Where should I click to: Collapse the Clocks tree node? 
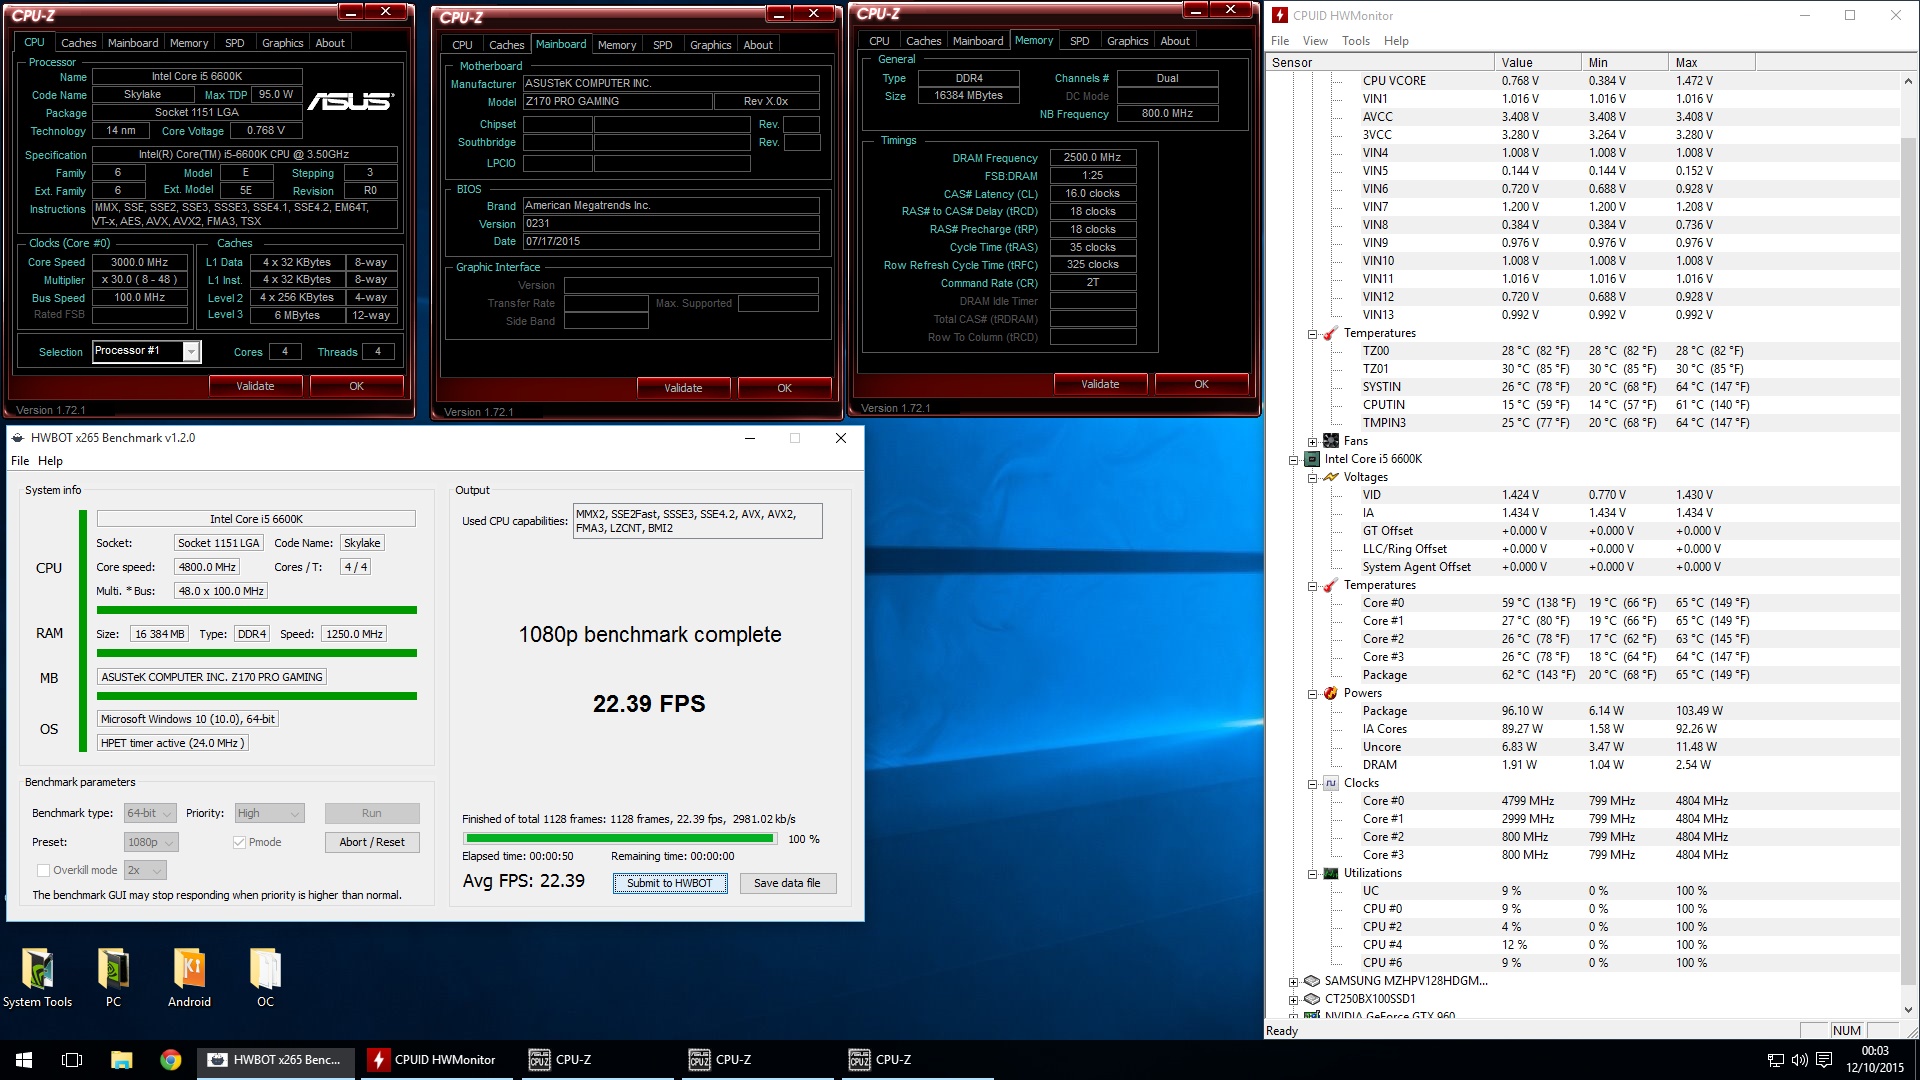click(x=1312, y=784)
